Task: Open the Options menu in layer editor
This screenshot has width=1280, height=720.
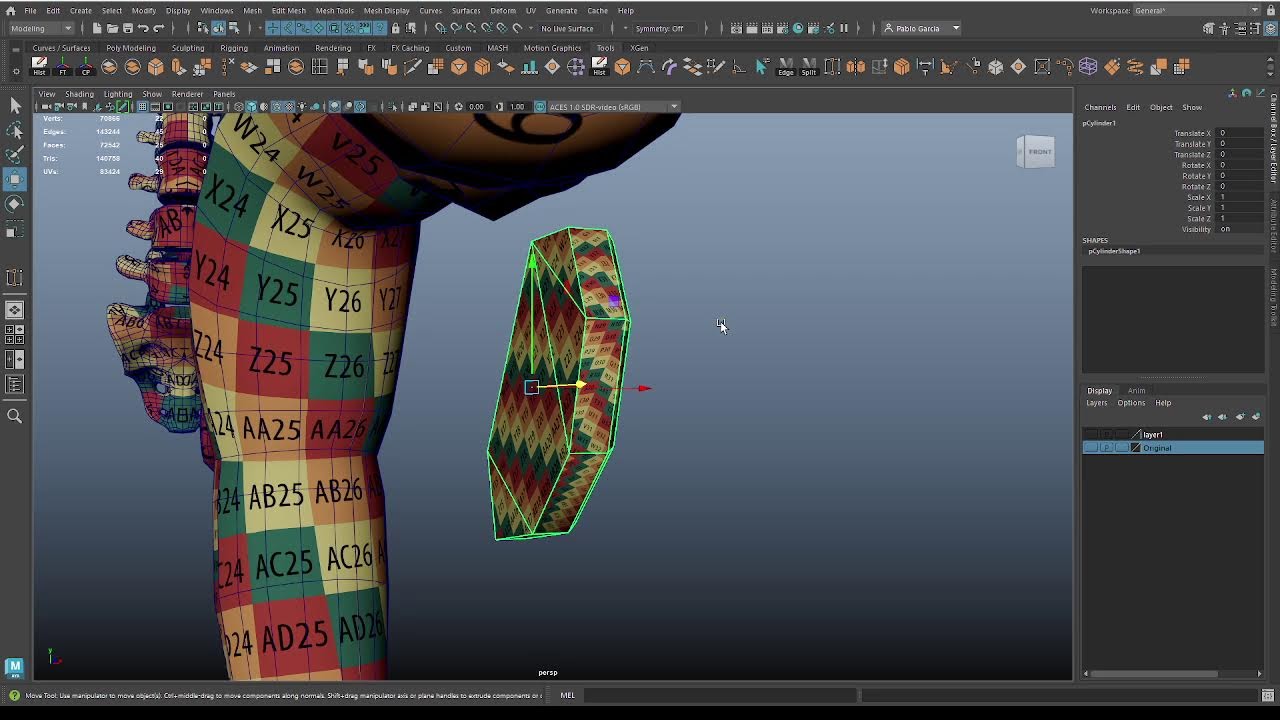Action: [x=1131, y=403]
